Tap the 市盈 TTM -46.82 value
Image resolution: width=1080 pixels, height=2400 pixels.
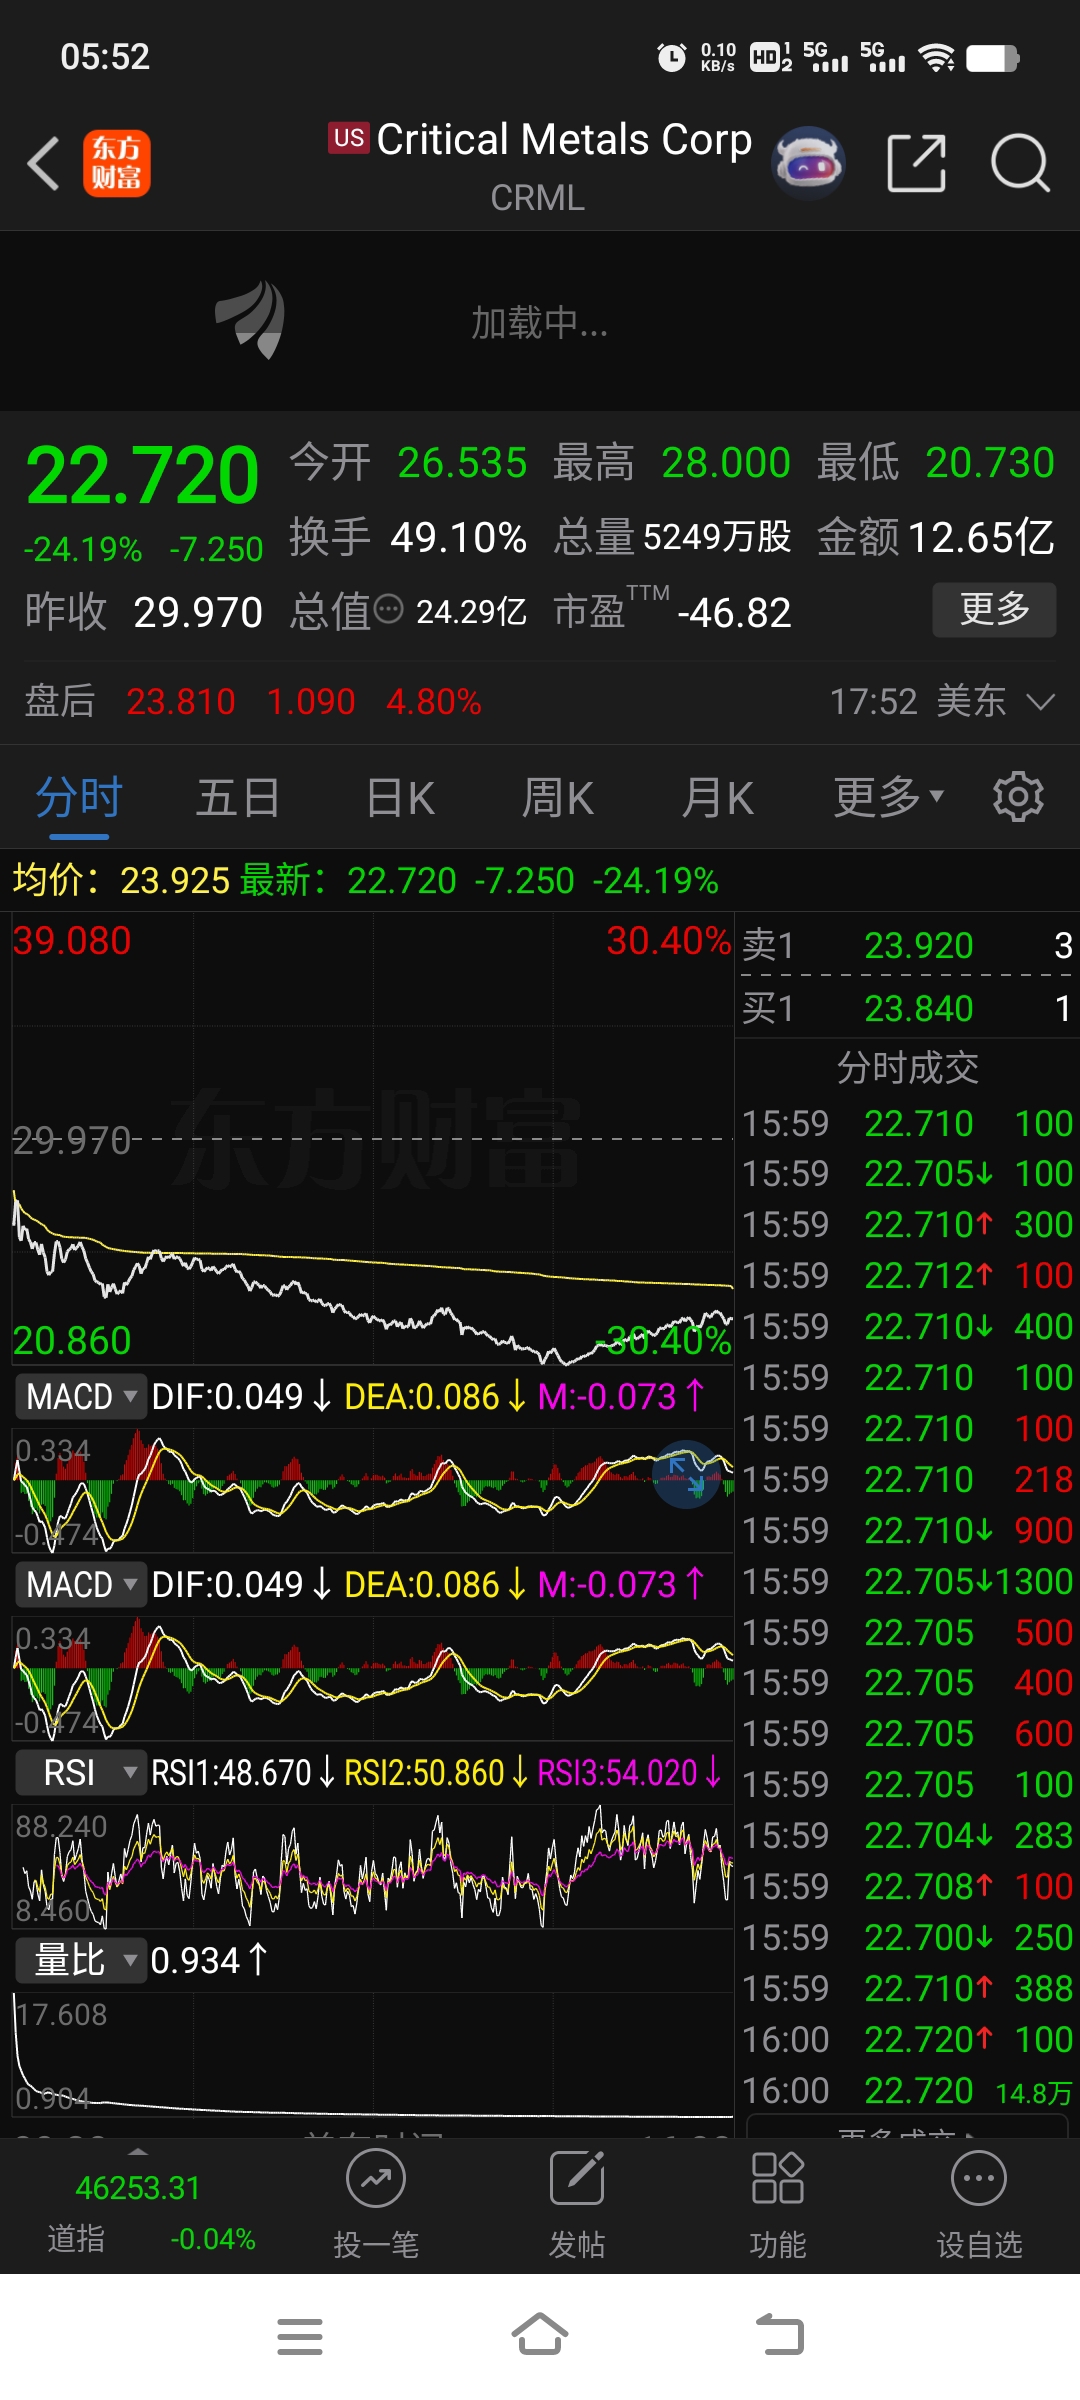(734, 612)
